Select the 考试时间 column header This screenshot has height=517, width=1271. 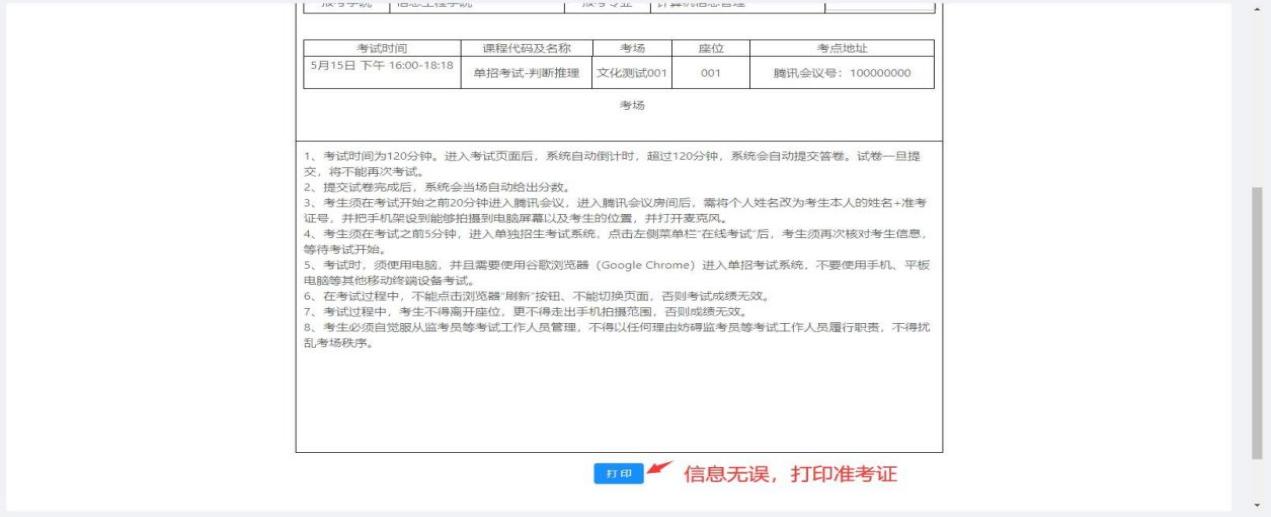pyautogui.click(x=381, y=48)
